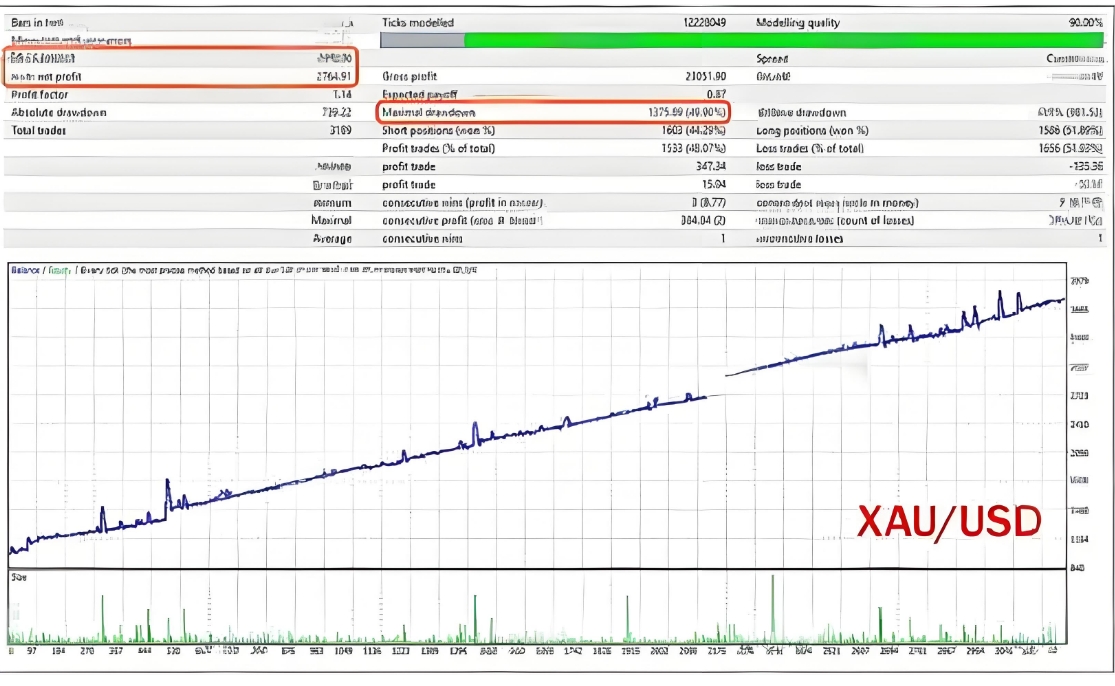Image resolution: width=1115 pixels, height=686 pixels.
Task: Click the Balance legend text above chart
Action: (x=25, y=270)
